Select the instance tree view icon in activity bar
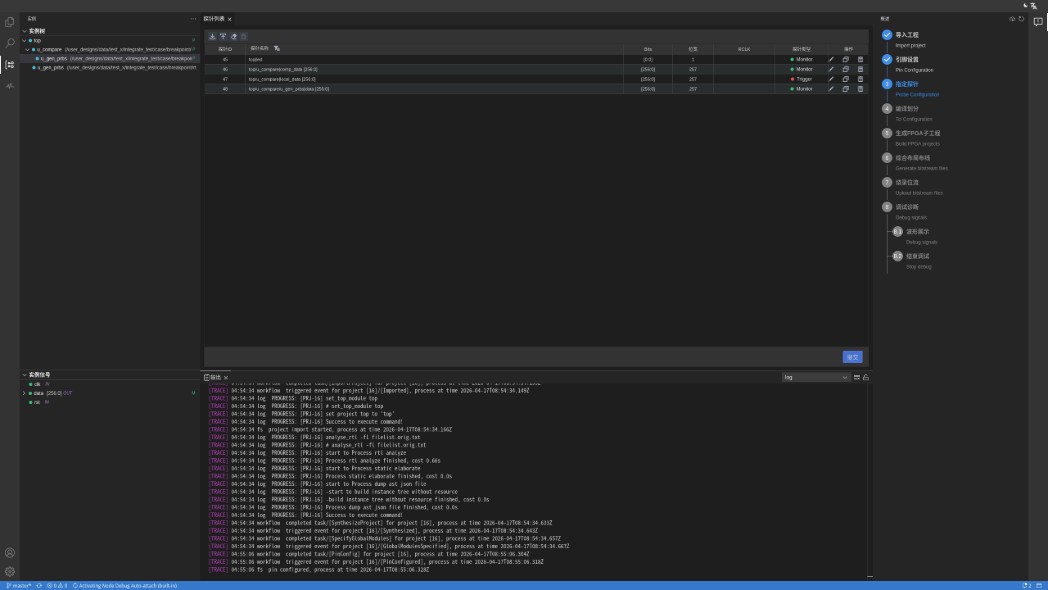1048x590 pixels. tap(9, 65)
